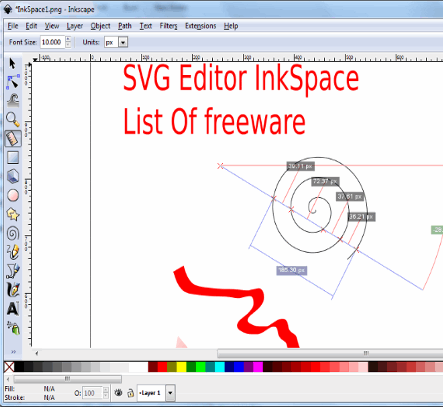Open the Path menu

pos(125,26)
